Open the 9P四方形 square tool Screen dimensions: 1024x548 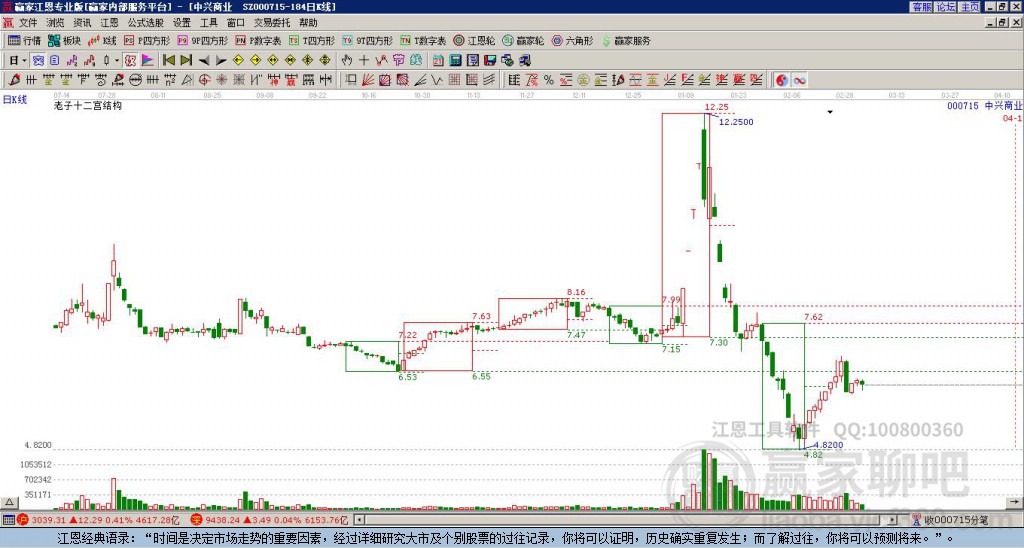tap(203, 40)
